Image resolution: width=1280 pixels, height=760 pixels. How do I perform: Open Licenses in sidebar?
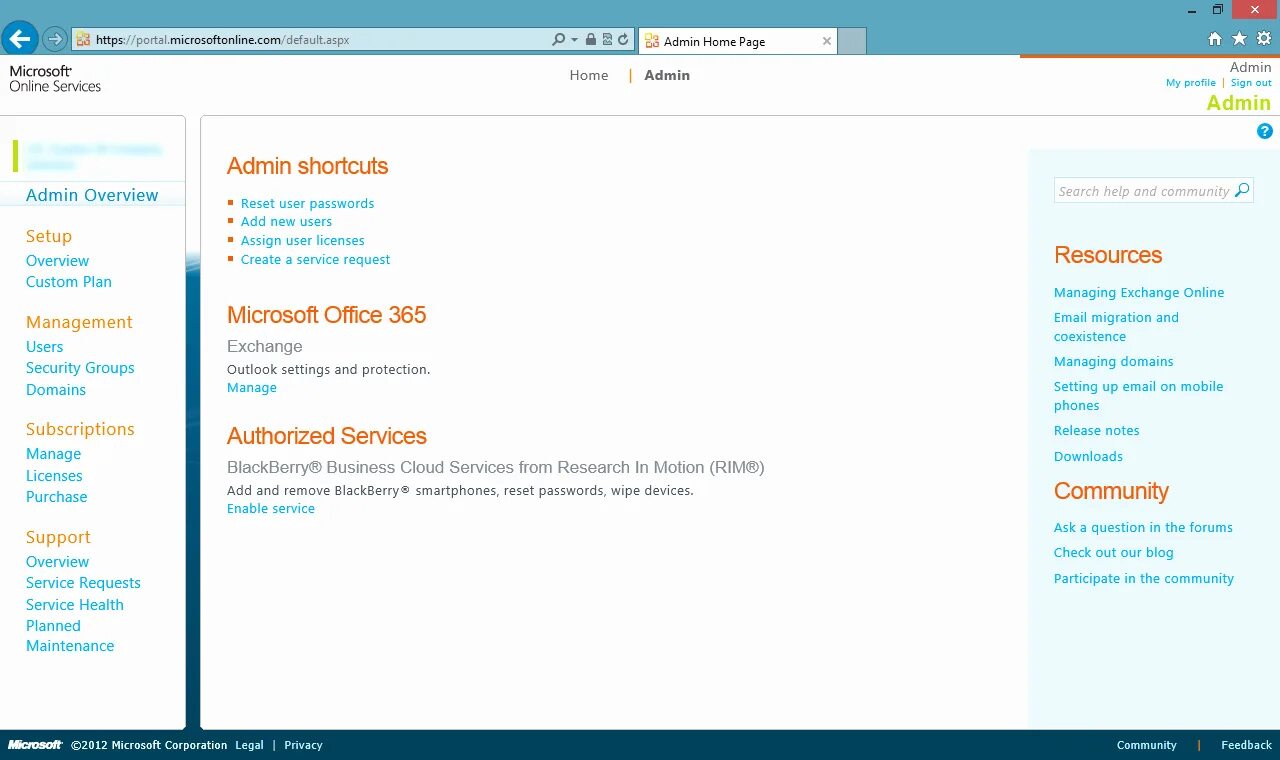point(54,476)
